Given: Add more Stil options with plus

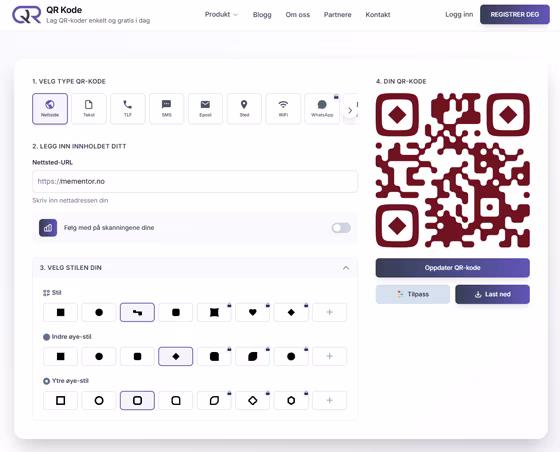Looking at the screenshot, I should [330, 312].
